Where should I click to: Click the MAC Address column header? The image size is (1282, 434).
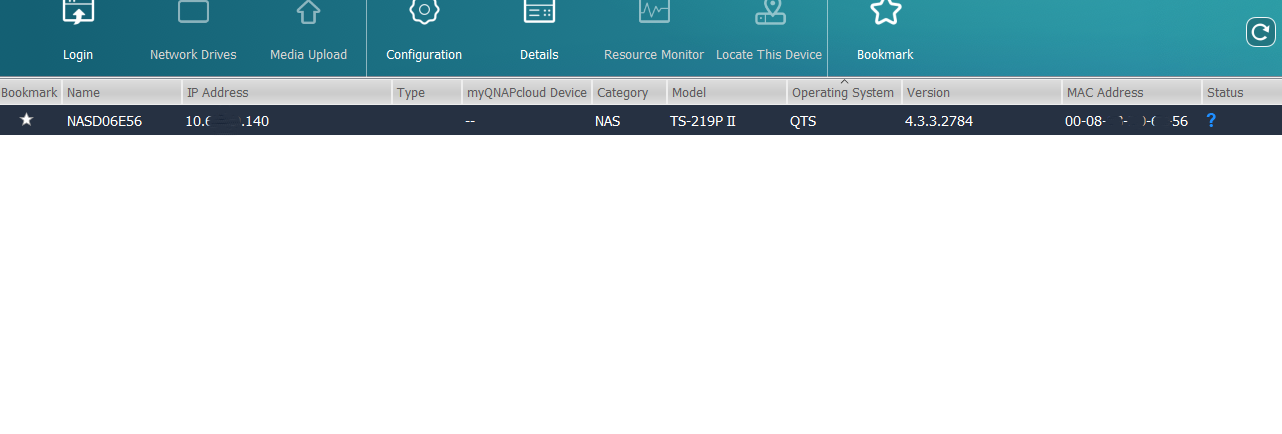[x=1132, y=92]
